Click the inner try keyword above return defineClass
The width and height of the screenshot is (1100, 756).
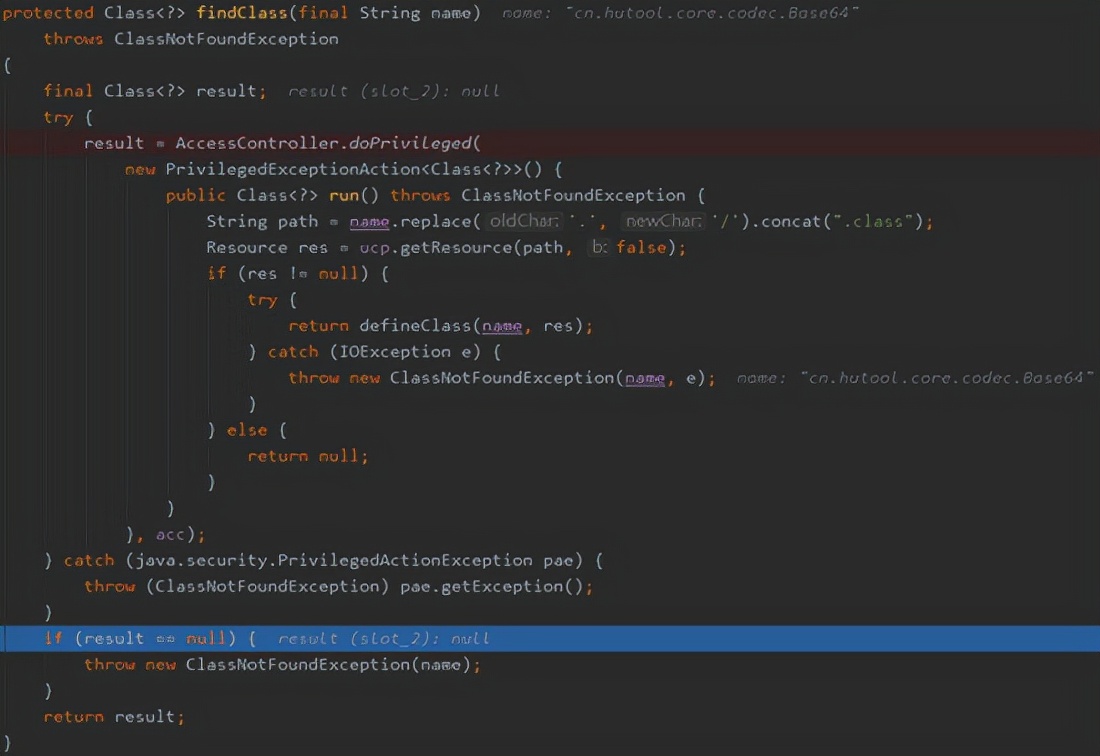[262, 299]
